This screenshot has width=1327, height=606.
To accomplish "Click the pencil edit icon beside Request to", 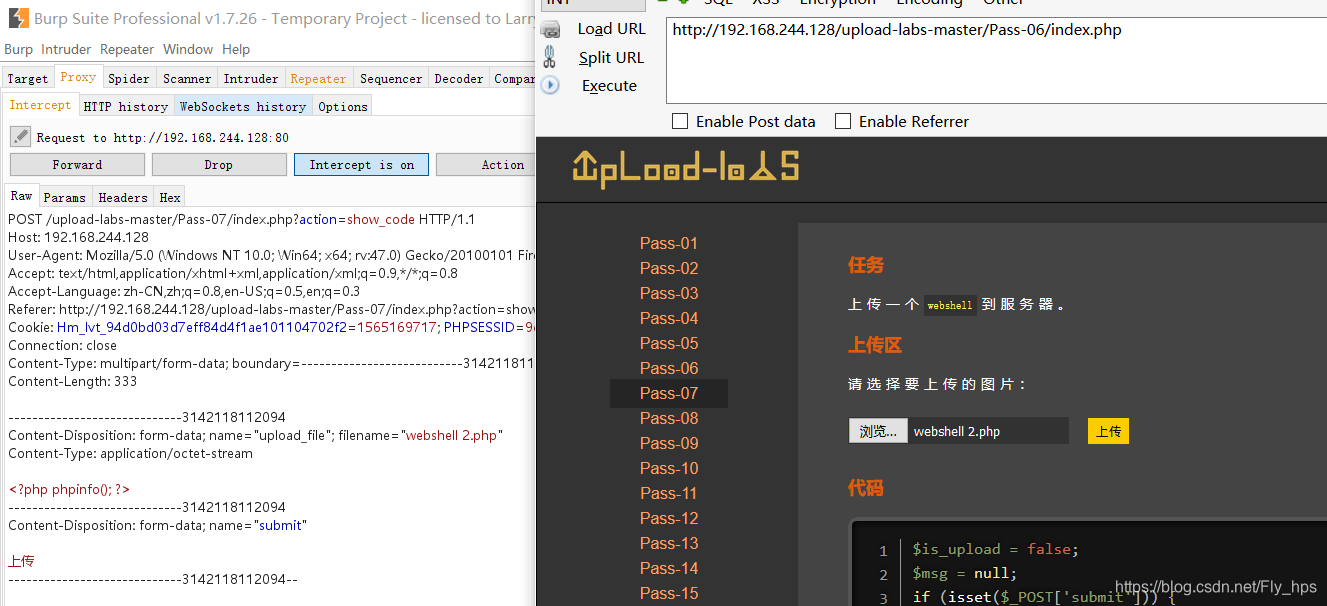I will pyautogui.click(x=20, y=136).
